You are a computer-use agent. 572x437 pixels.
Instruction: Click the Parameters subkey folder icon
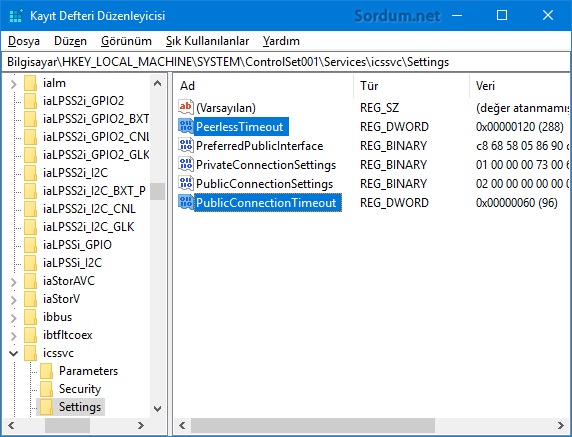coord(46,371)
